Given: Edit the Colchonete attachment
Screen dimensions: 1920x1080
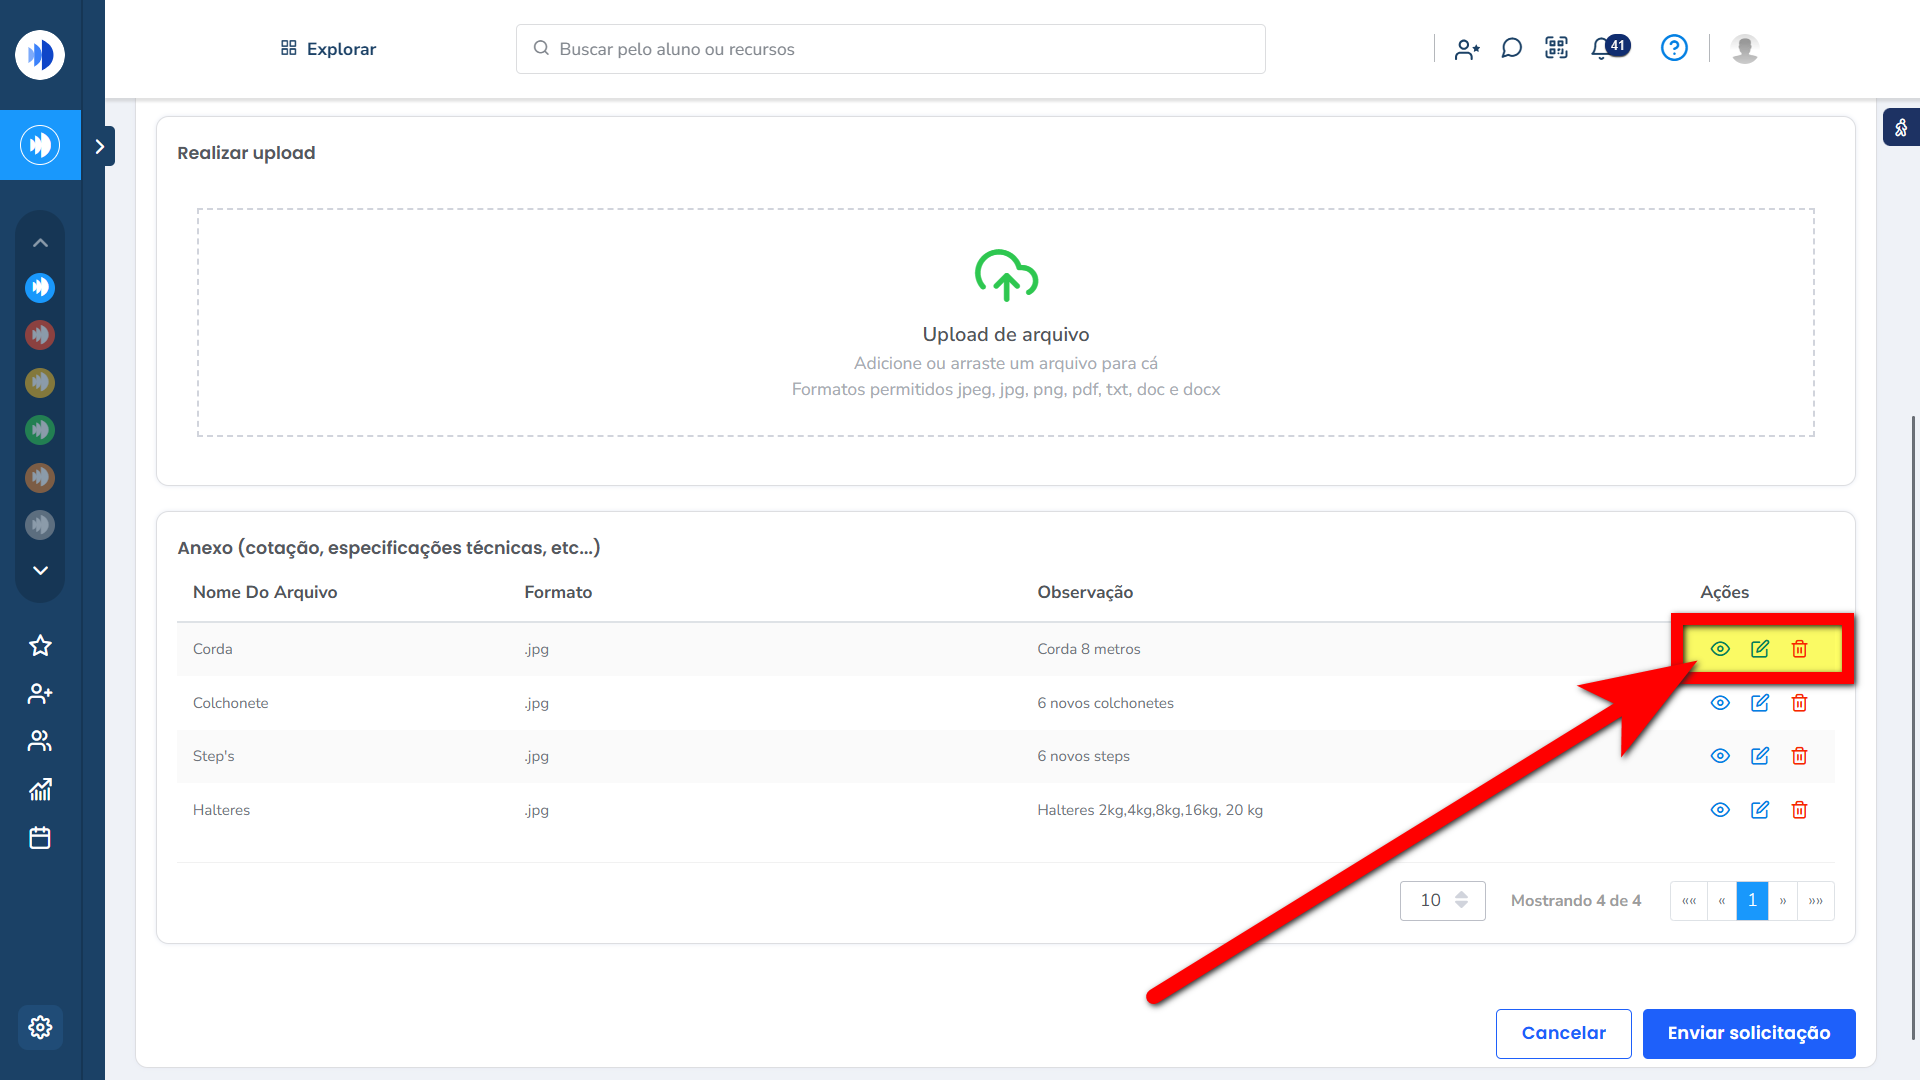Looking at the screenshot, I should click(x=1760, y=703).
